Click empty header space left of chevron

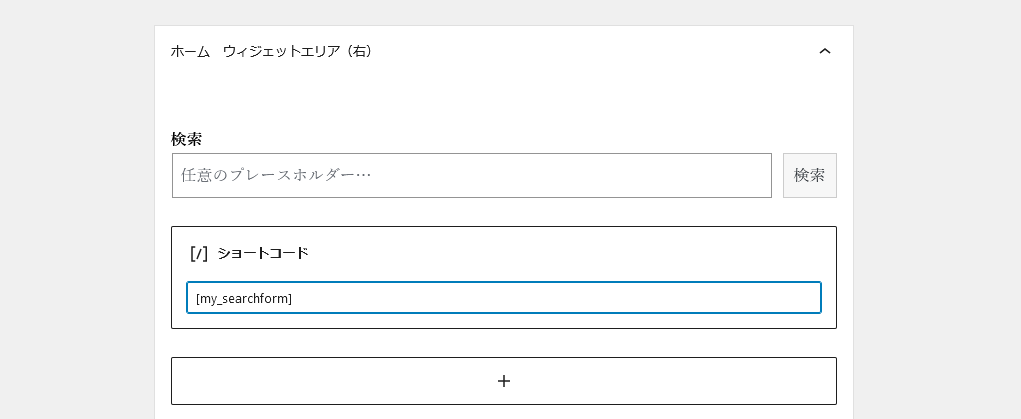[x=600, y=51]
